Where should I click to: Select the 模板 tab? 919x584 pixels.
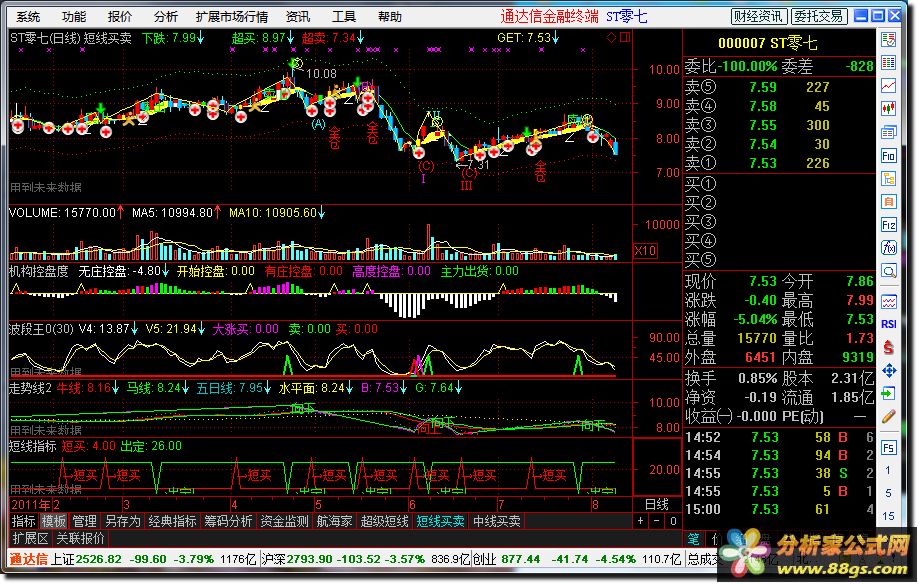(x=54, y=521)
